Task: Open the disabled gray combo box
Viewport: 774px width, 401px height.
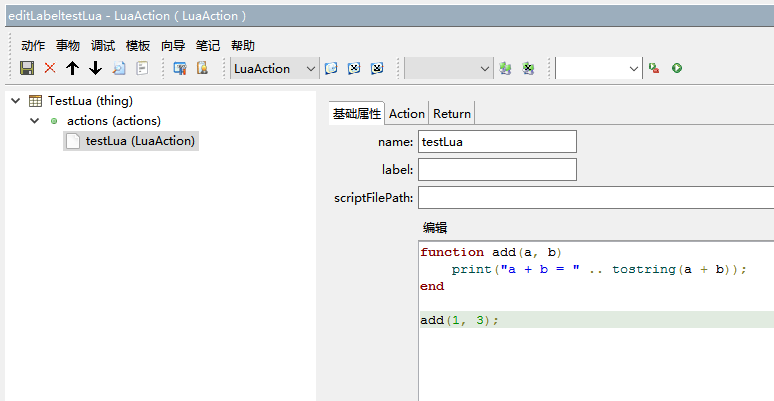Action: (x=448, y=68)
